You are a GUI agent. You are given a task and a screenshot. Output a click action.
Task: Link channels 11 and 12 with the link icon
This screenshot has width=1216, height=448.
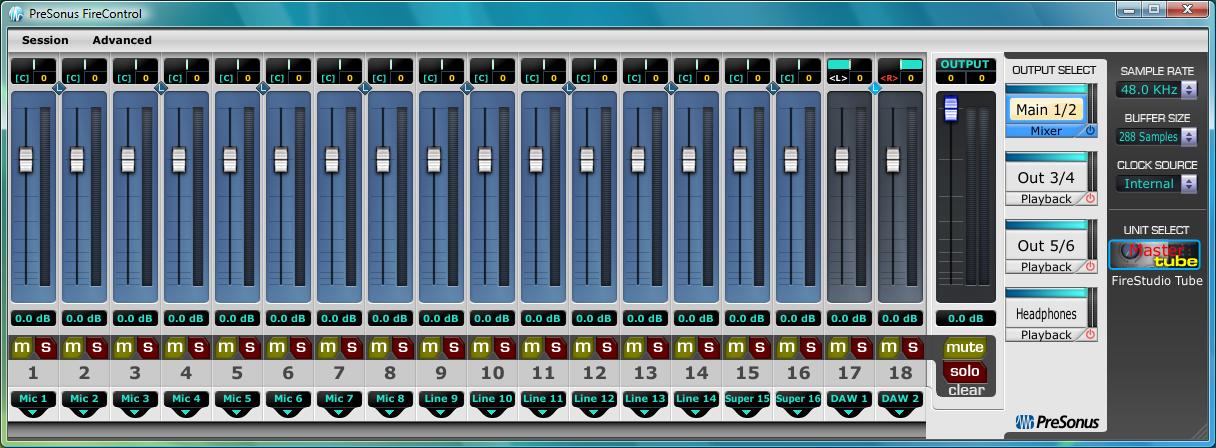coord(569,88)
